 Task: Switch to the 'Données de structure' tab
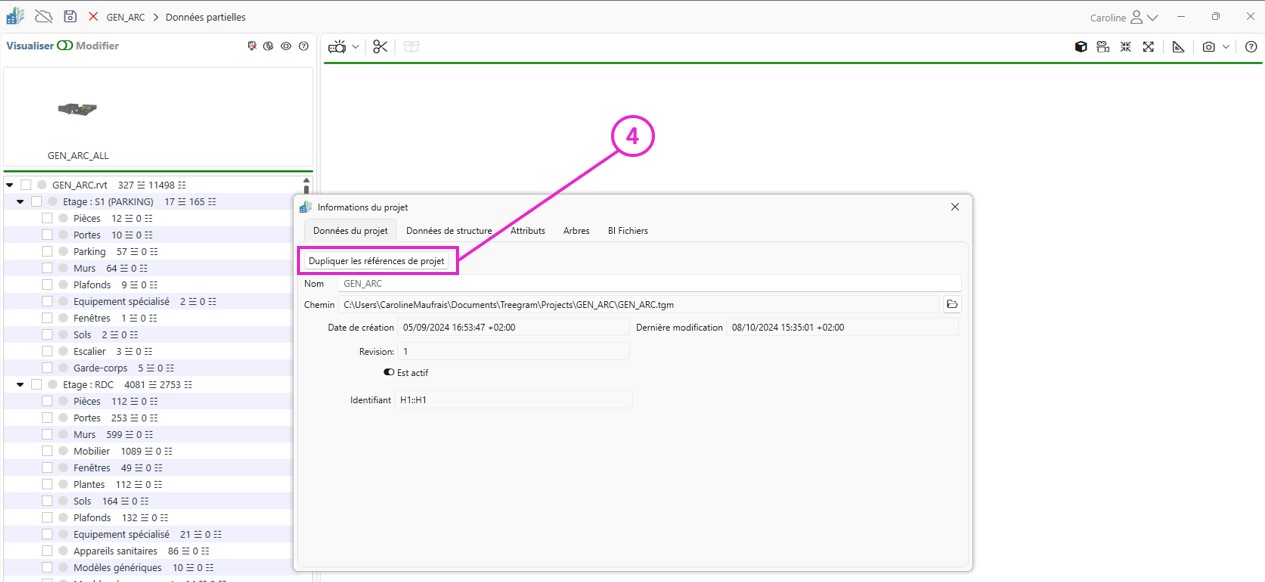[x=449, y=230]
